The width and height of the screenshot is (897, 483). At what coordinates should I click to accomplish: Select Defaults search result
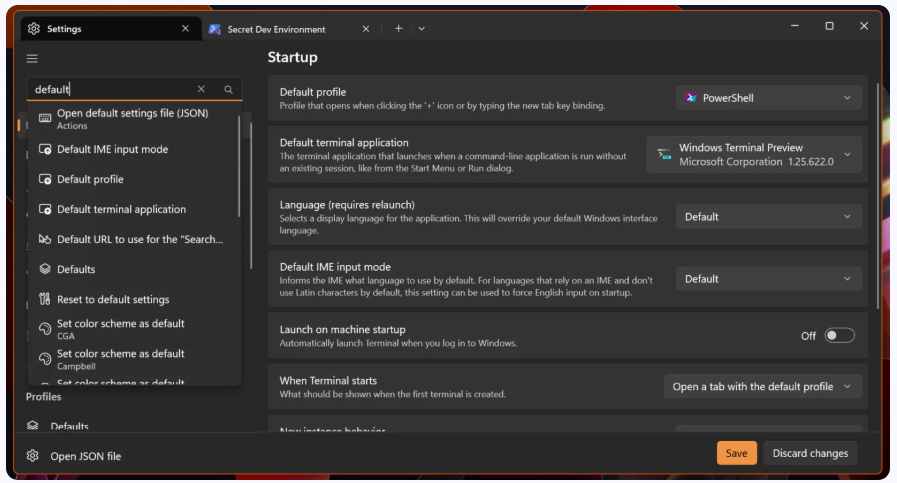click(x=133, y=269)
